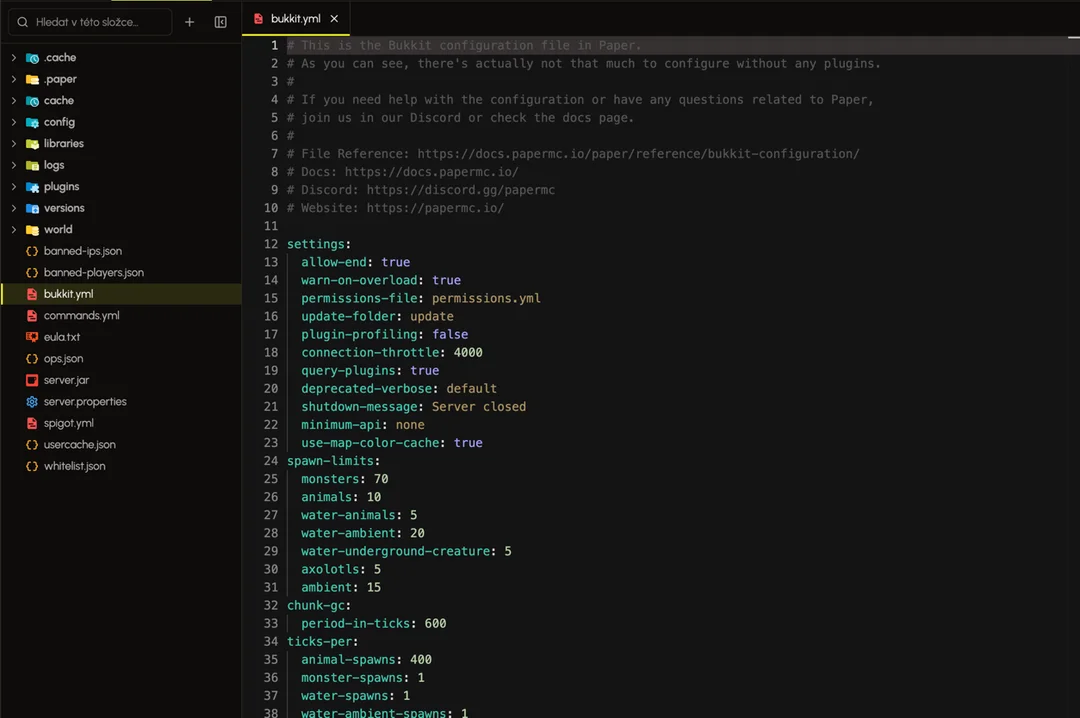Screen dimensions: 1080x718
Task: Click the search magnifier icon
Action: [23, 22]
